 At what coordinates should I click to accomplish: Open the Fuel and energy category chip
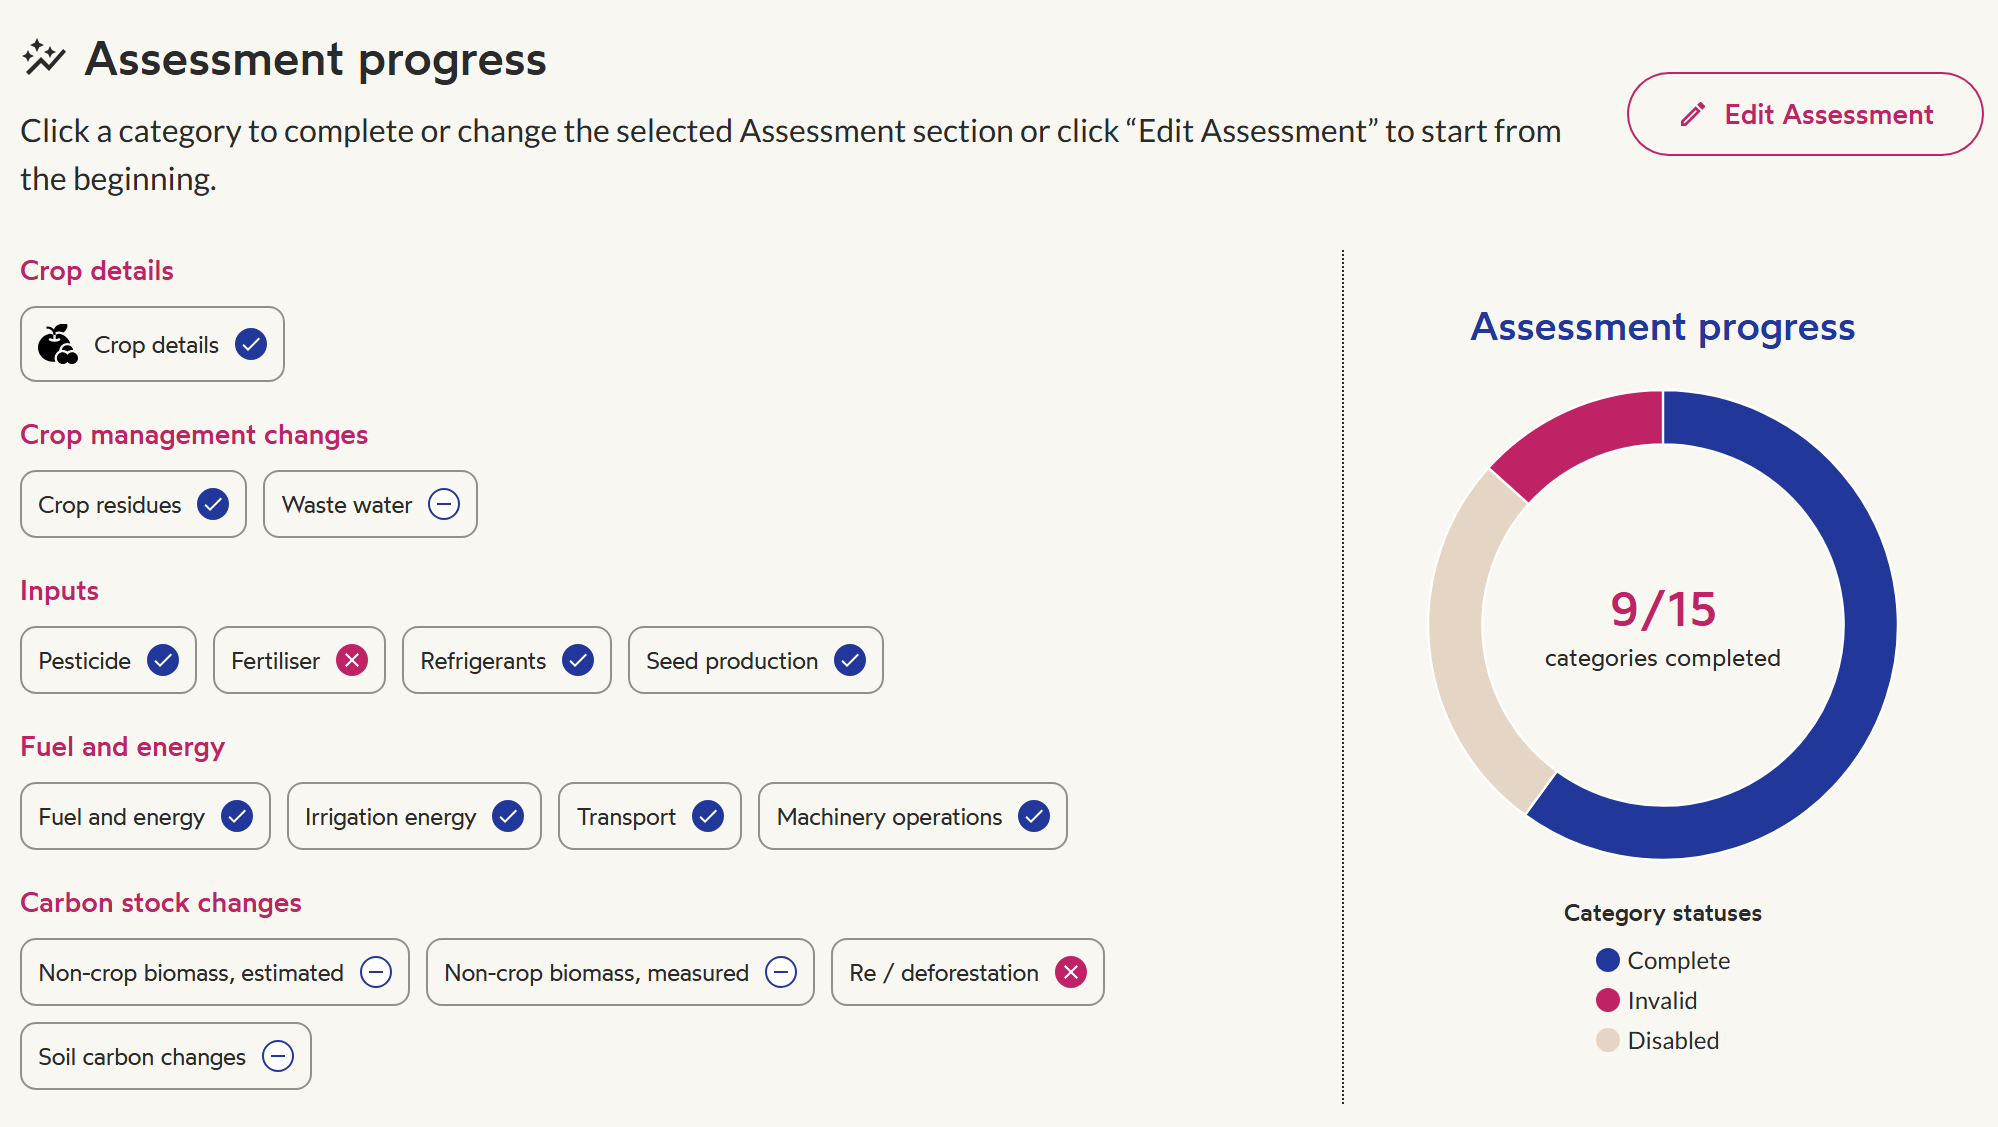[145, 816]
